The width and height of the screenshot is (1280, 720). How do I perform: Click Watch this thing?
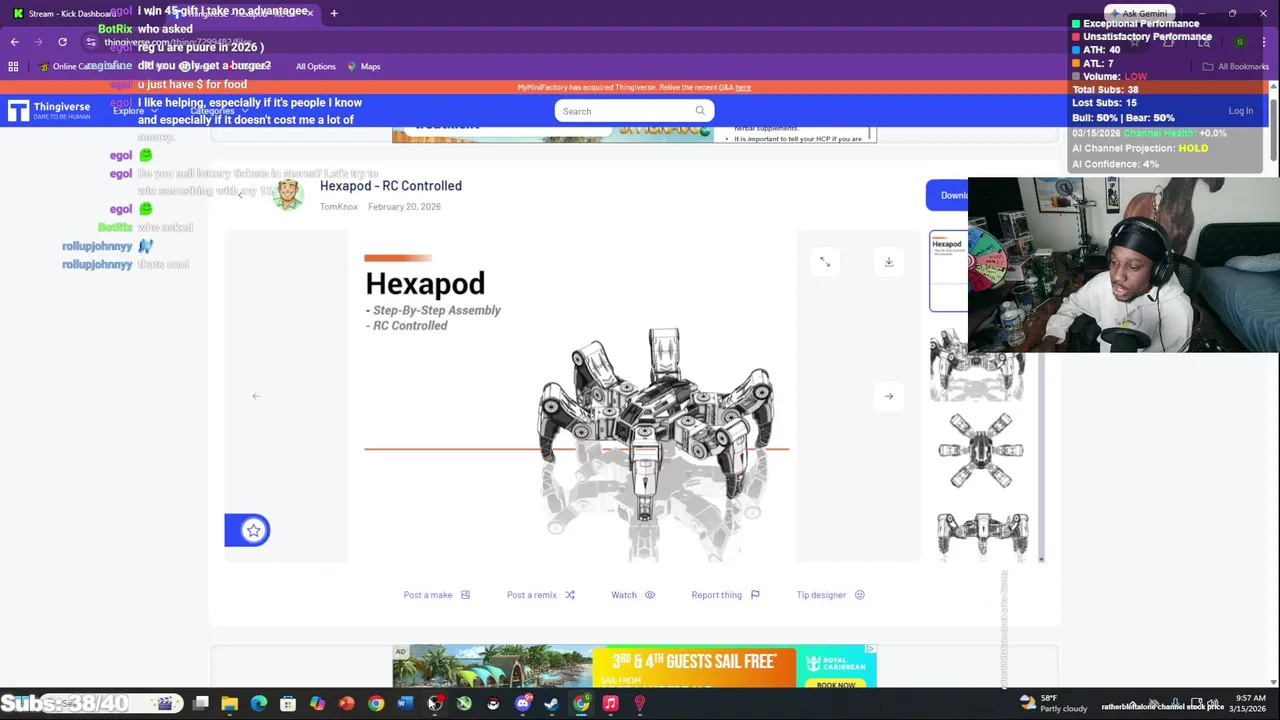(x=633, y=595)
